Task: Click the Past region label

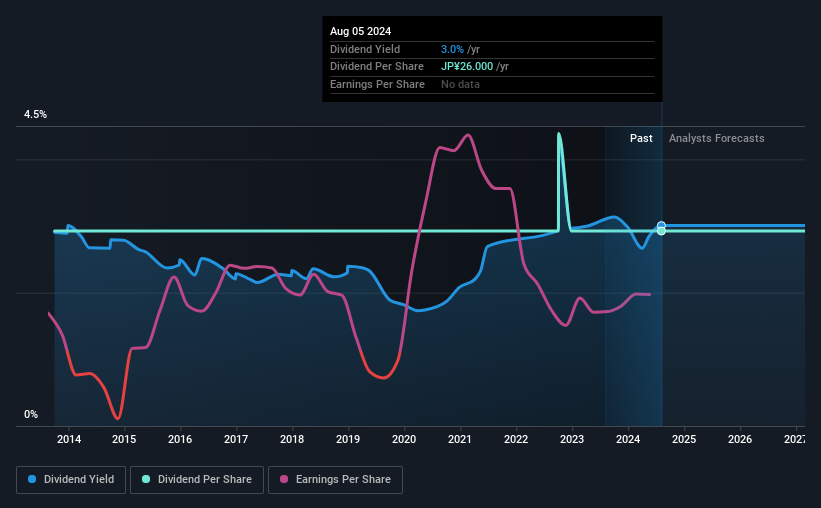Action: tap(641, 138)
